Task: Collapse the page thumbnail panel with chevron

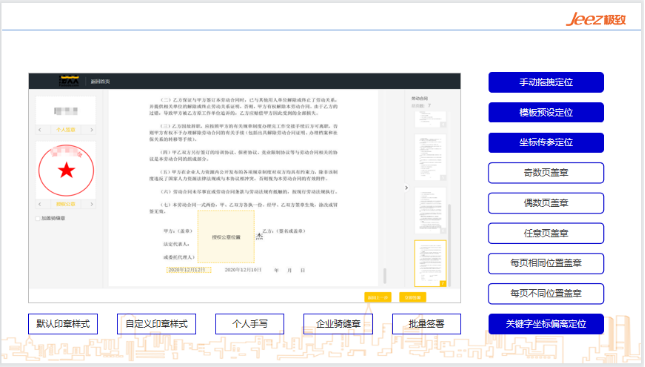Action: tap(406, 188)
